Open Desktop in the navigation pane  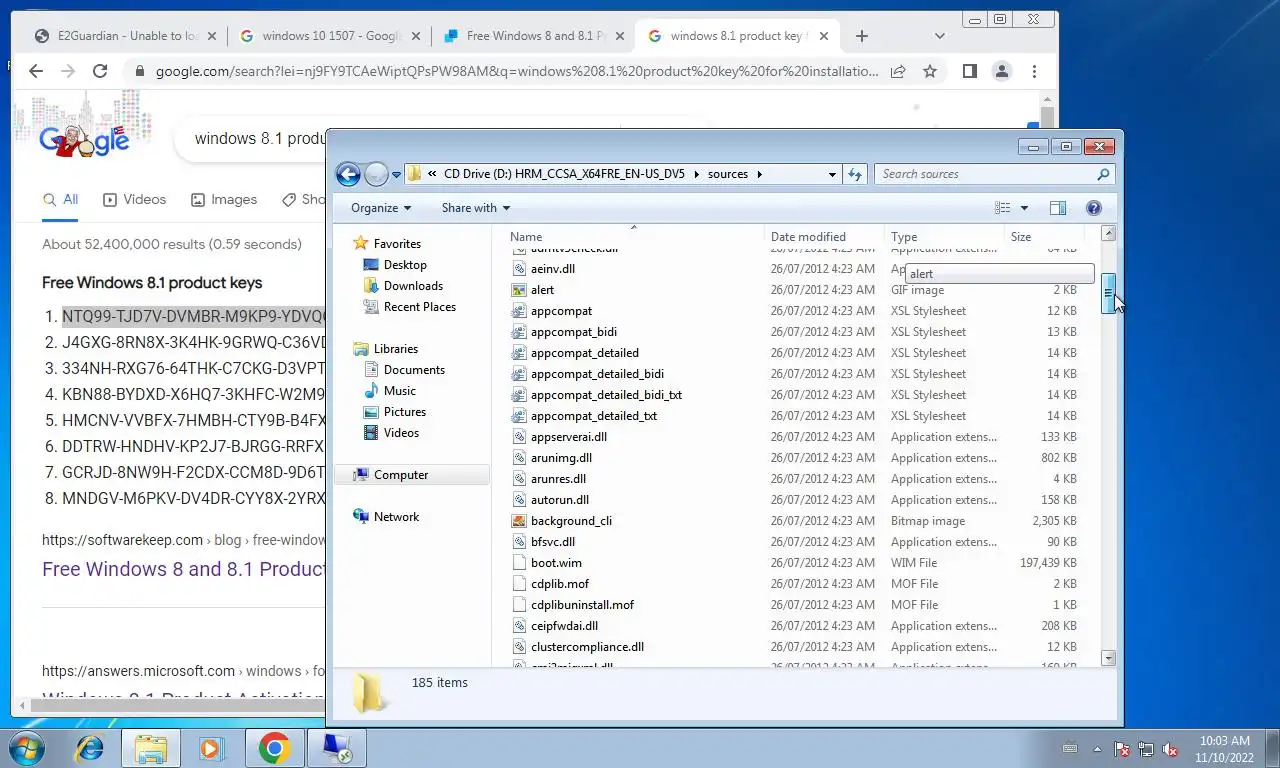405,265
